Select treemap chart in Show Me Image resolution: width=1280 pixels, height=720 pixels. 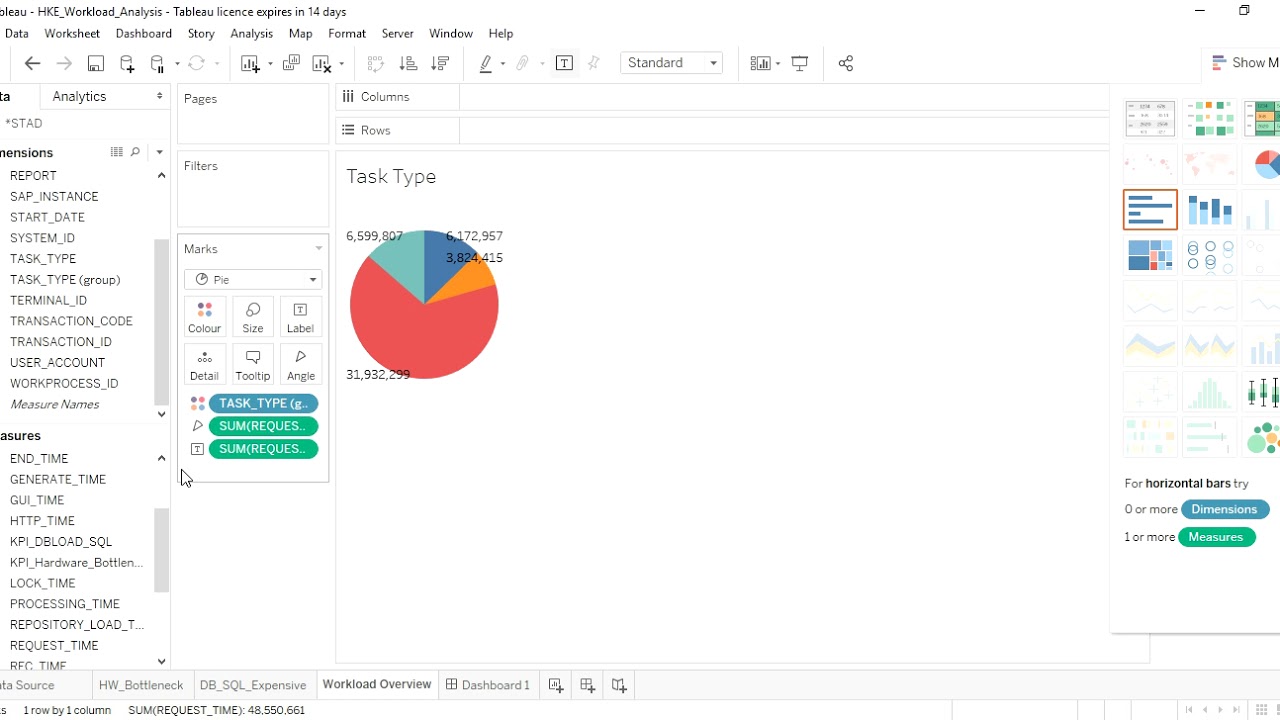[x=1150, y=255]
